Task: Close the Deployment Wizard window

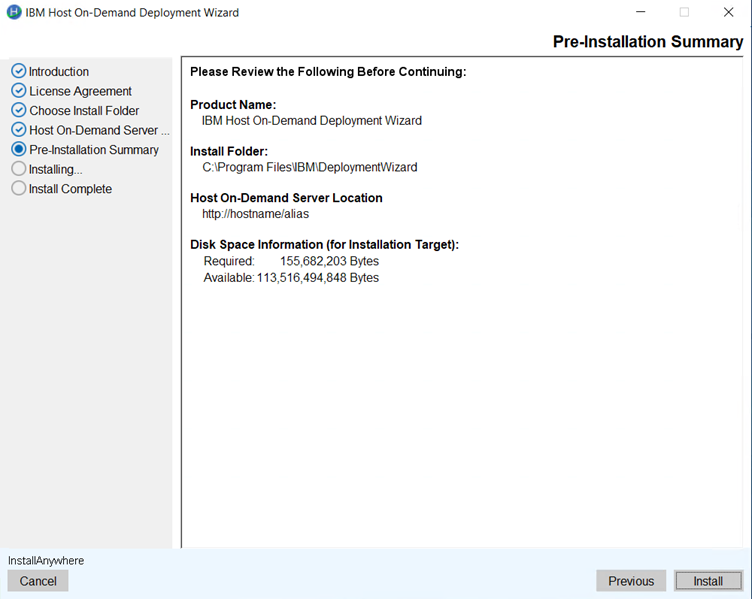Action: click(x=728, y=13)
